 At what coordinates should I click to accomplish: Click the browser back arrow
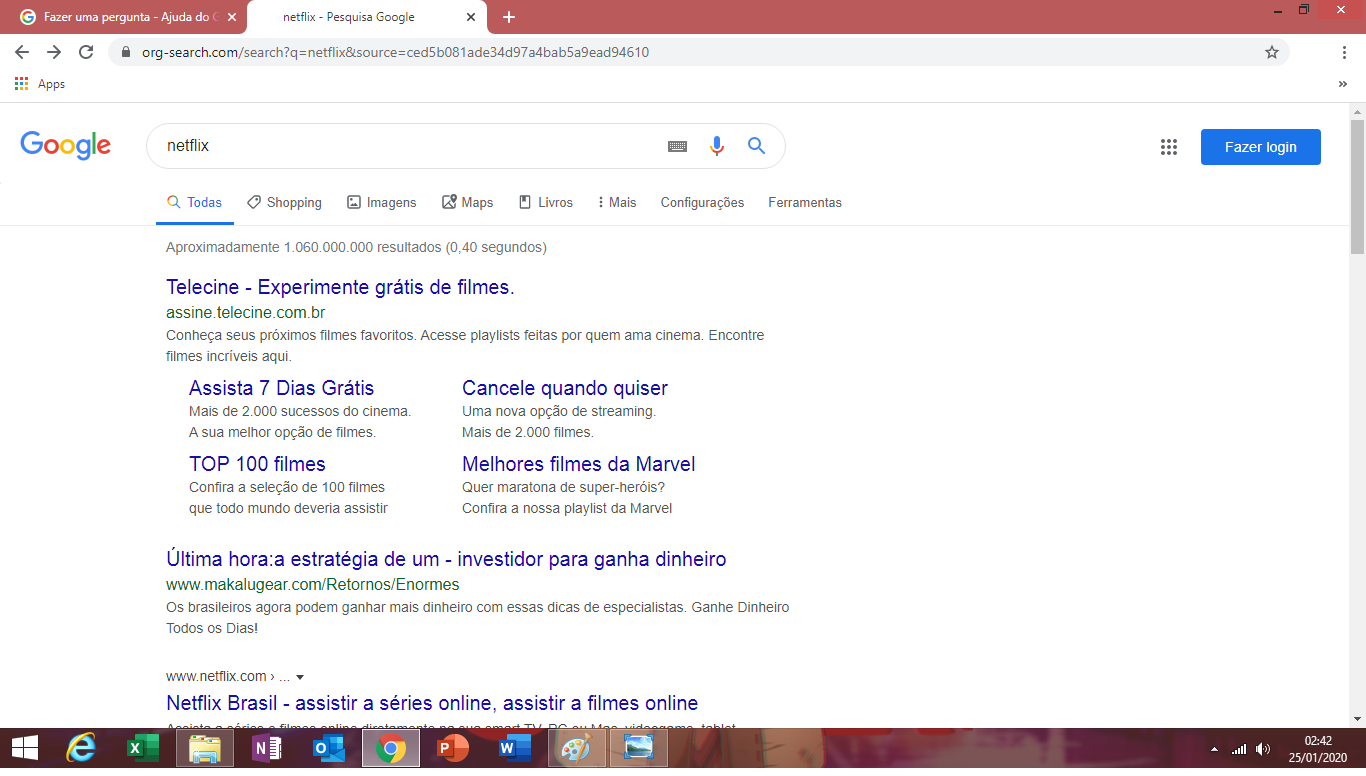(x=22, y=52)
